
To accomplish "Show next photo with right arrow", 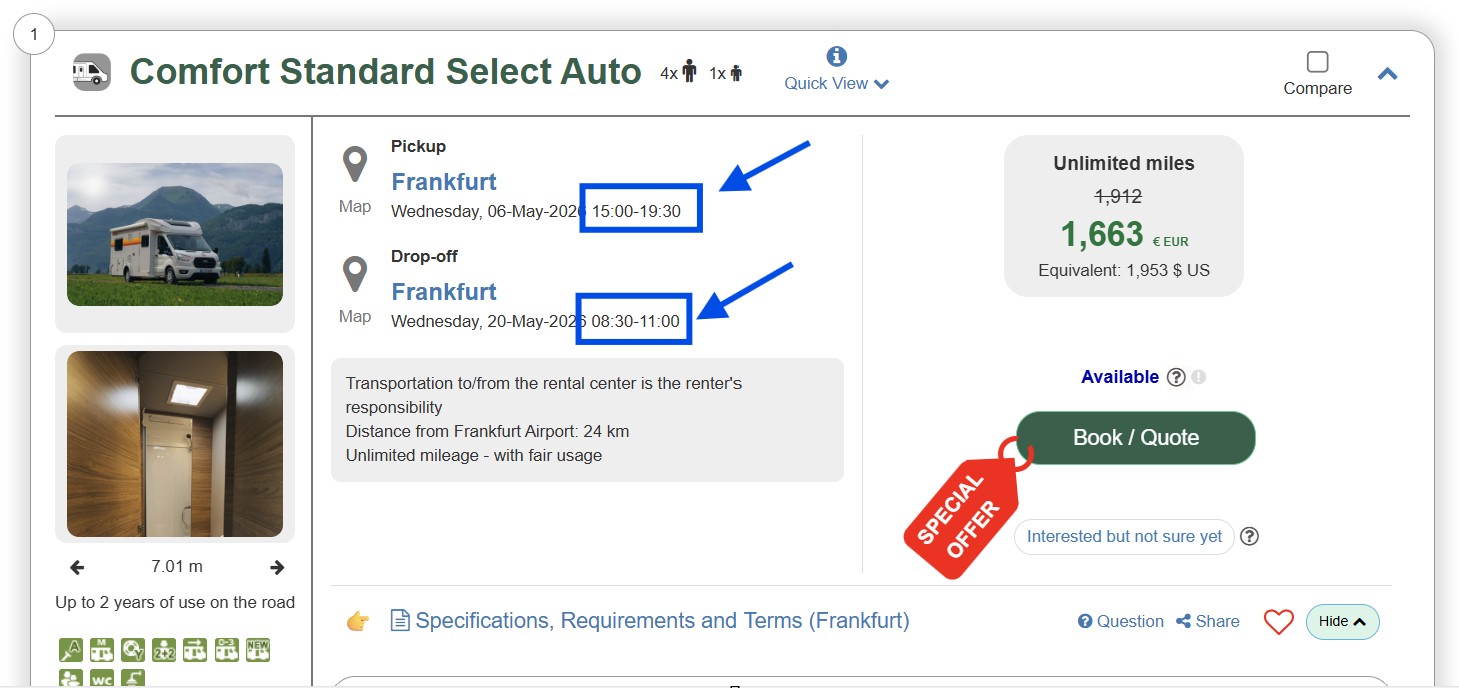I will (278, 567).
